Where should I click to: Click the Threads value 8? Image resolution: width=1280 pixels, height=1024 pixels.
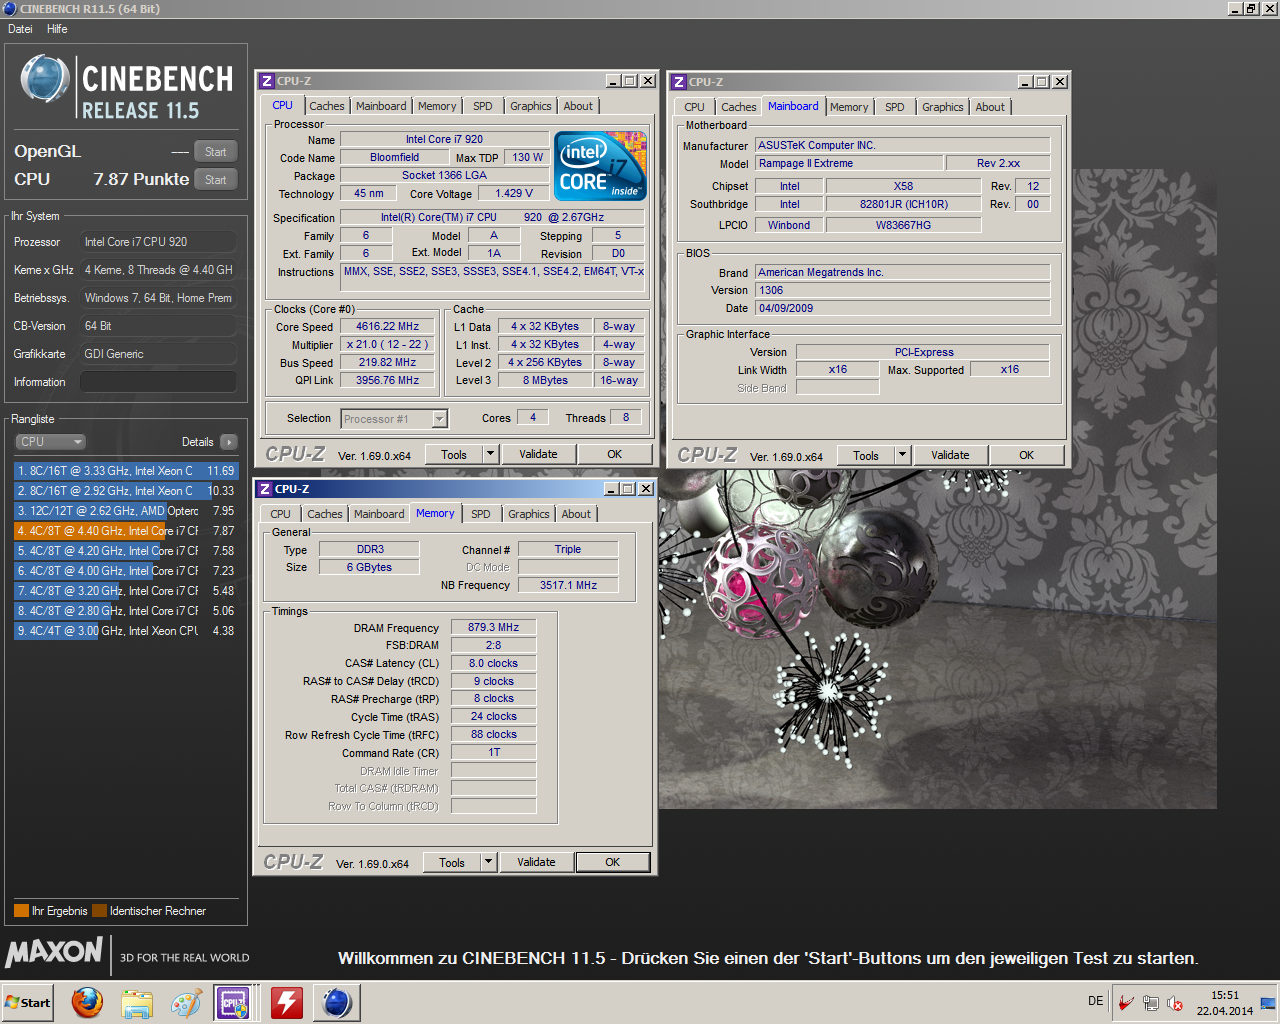pyautogui.click(x=626, y=417)
